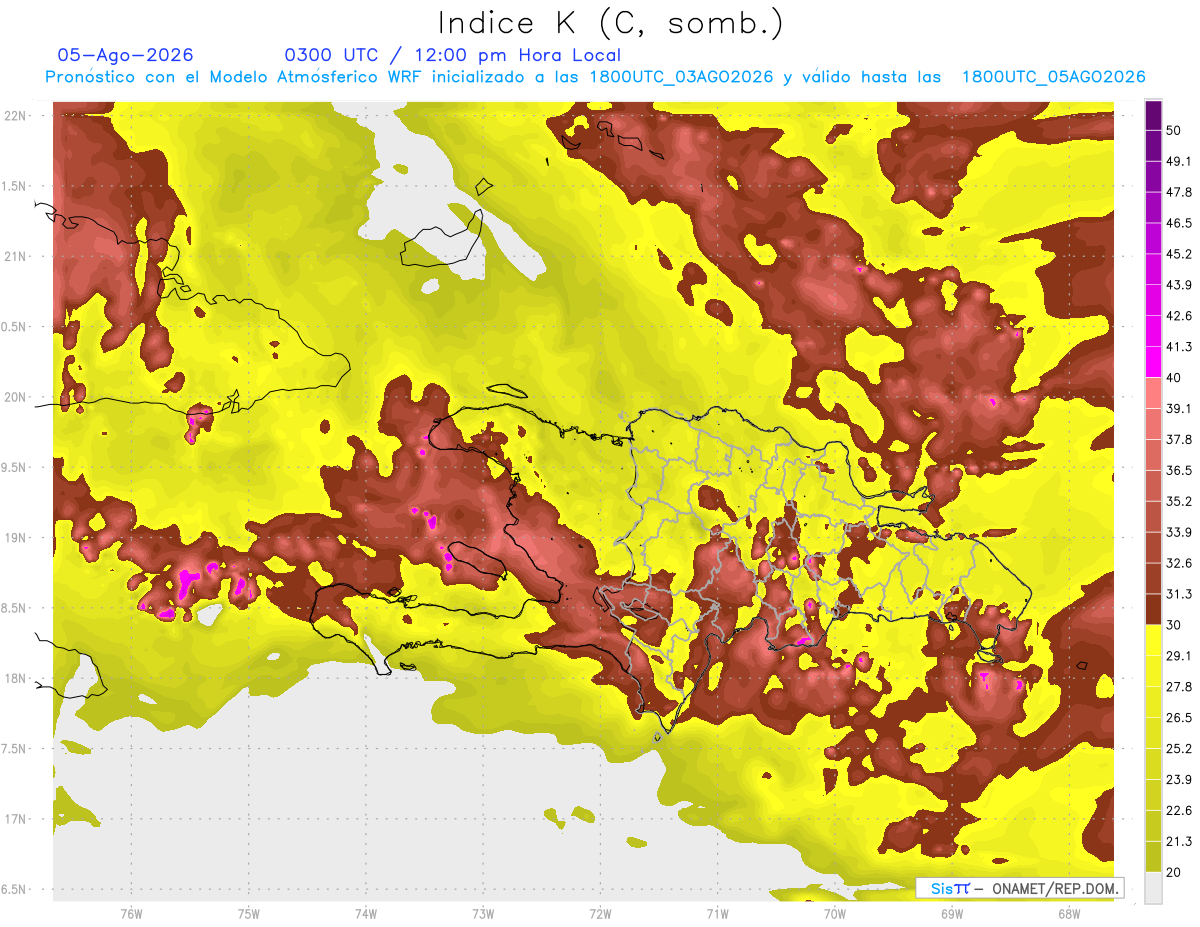Viewport: 1200px width, 927px height.
Task: Click the "21N" latitude label
Action: [x=14, y=256]
